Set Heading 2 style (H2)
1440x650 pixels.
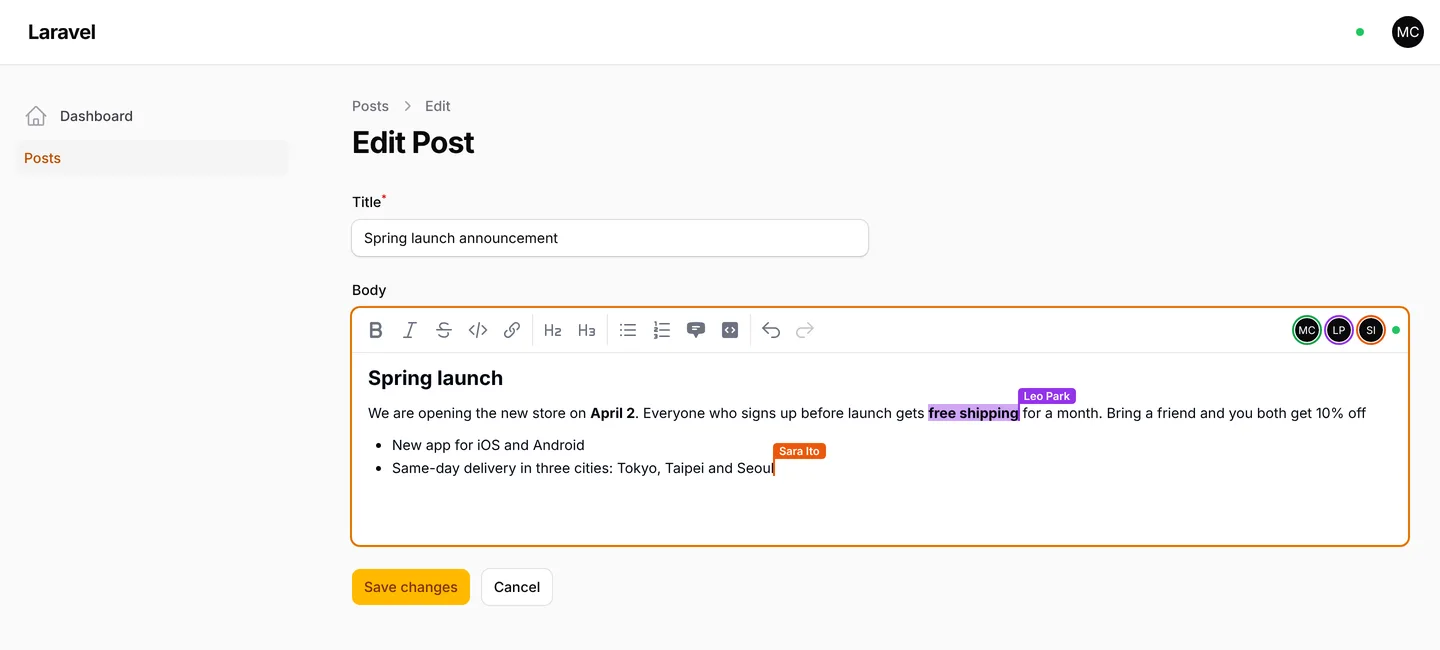click(x=553, y=330)
